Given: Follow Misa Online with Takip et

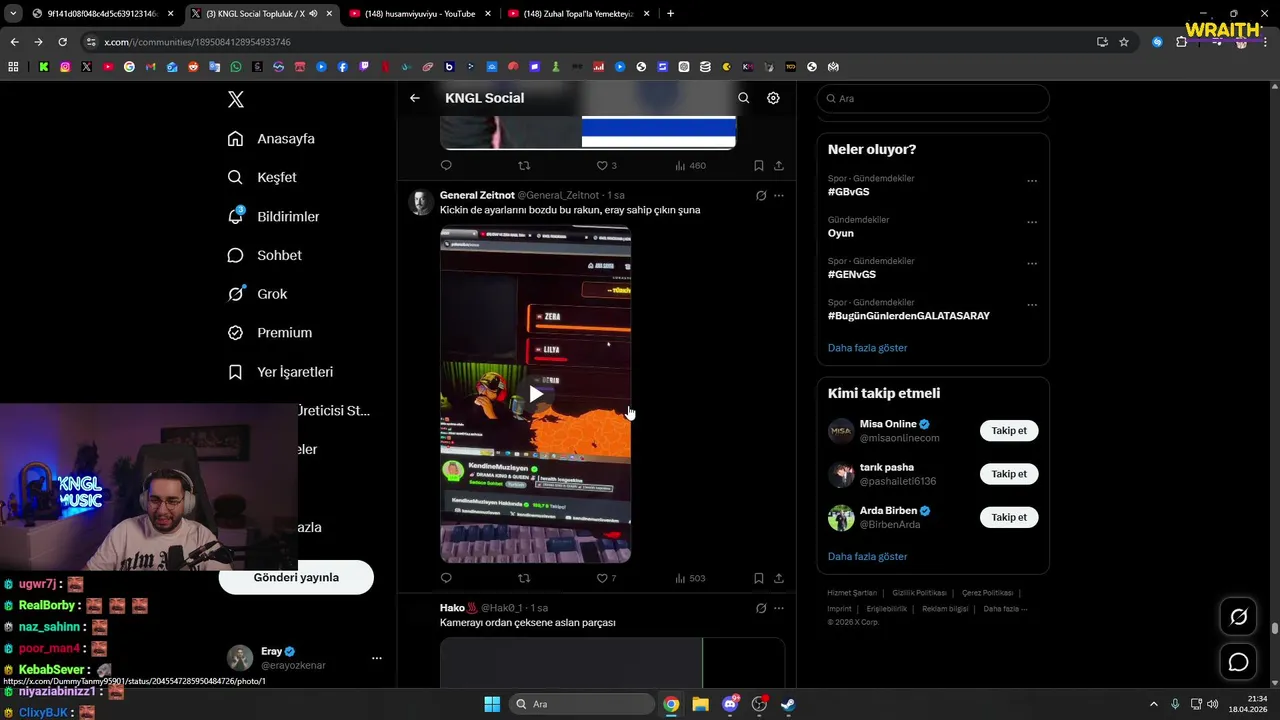Looking at the screenshot, I should (x=1009, y=431).
